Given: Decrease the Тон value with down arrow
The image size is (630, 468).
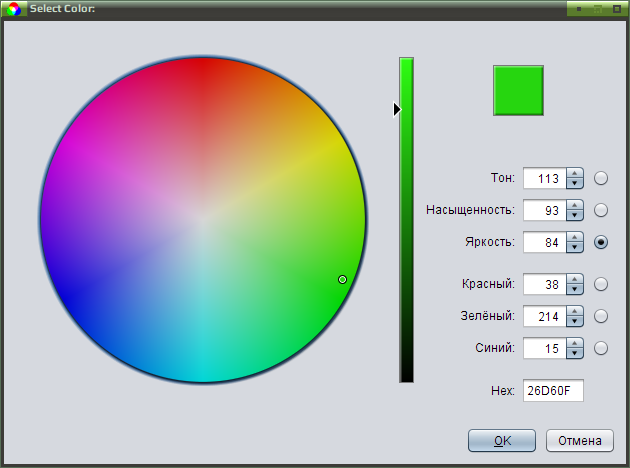Looking at the screenshot, I should click(575, 183).
